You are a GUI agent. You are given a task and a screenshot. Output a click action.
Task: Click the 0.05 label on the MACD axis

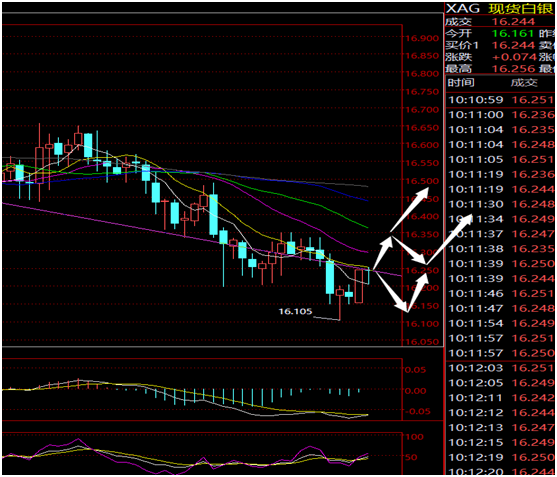(x=415, y=370)
